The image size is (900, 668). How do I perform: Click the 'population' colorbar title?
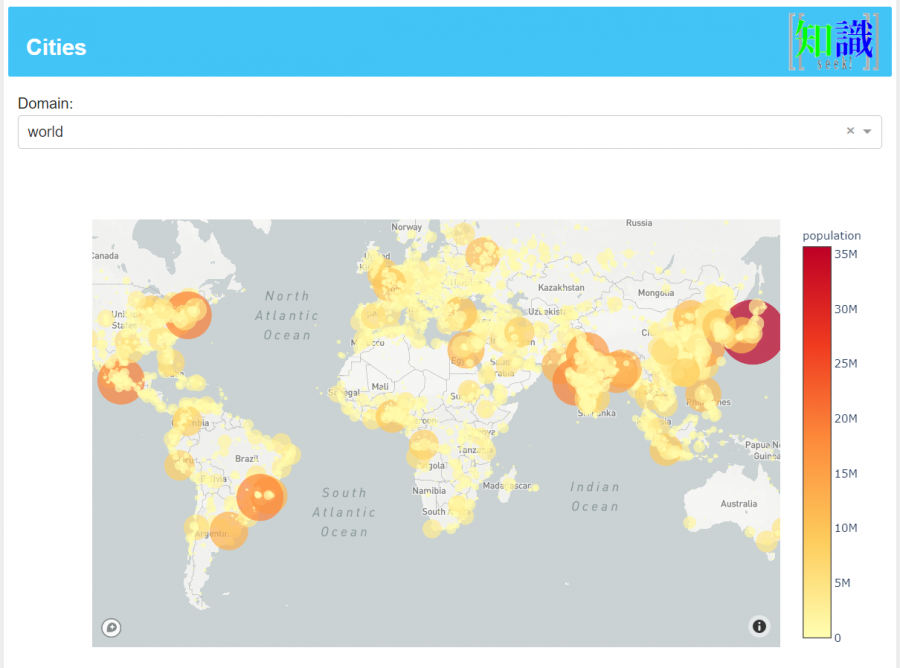(x=831, y=236)
